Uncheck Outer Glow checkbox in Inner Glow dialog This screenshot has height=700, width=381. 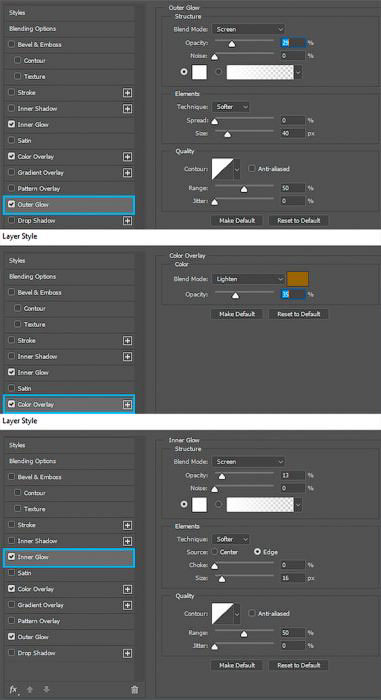(x=12, y=637)
